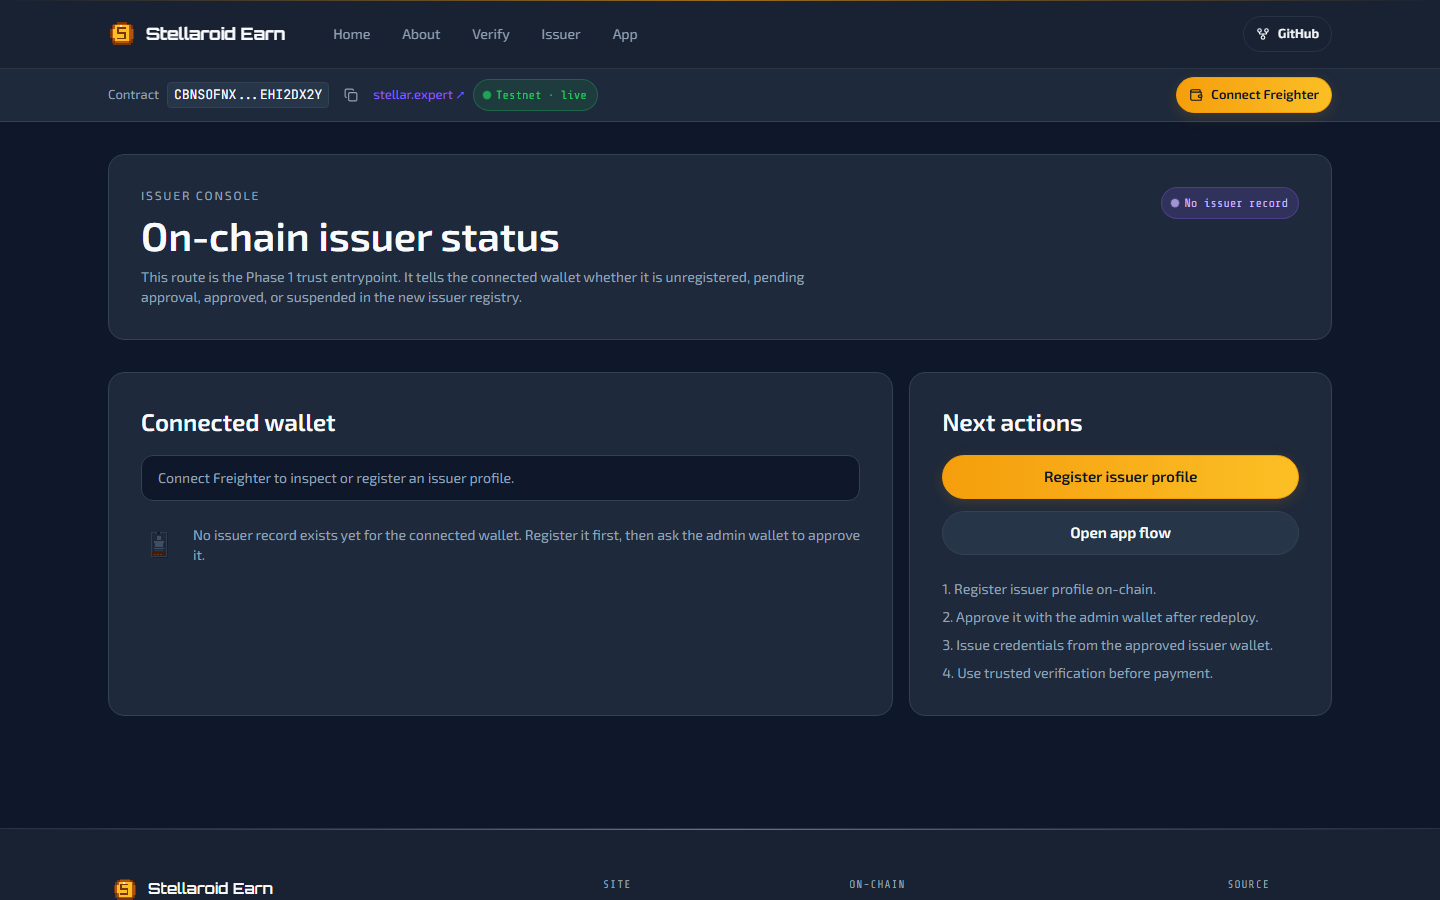Open the stellar.expert contract link

pos(412,95)
